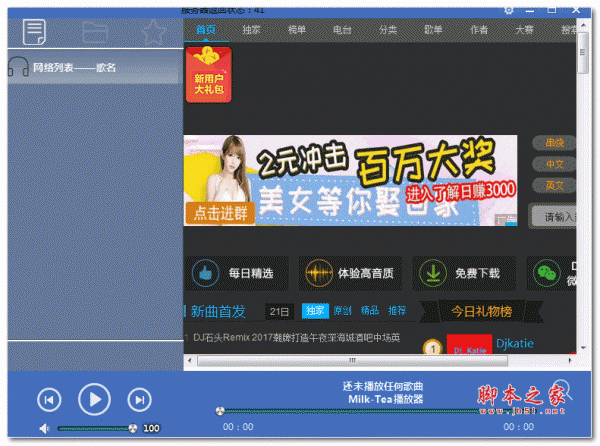The width and height of the screenshot is (600, 446).
Task: Skip to the next track
Action: (x=139, y=400)
